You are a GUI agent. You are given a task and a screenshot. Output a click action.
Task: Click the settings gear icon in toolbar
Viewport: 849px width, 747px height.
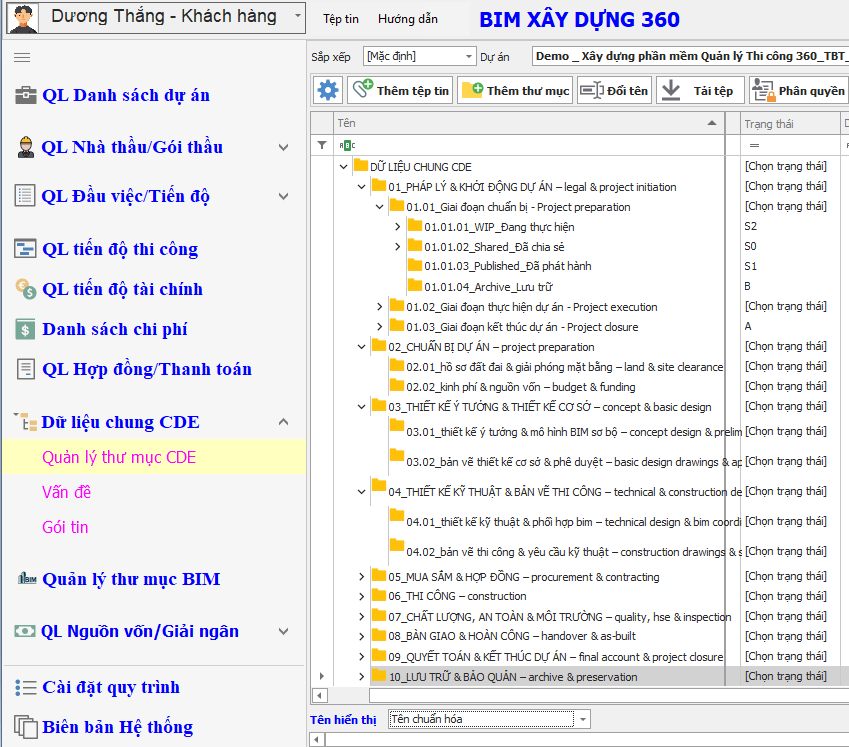coord(328,90)
